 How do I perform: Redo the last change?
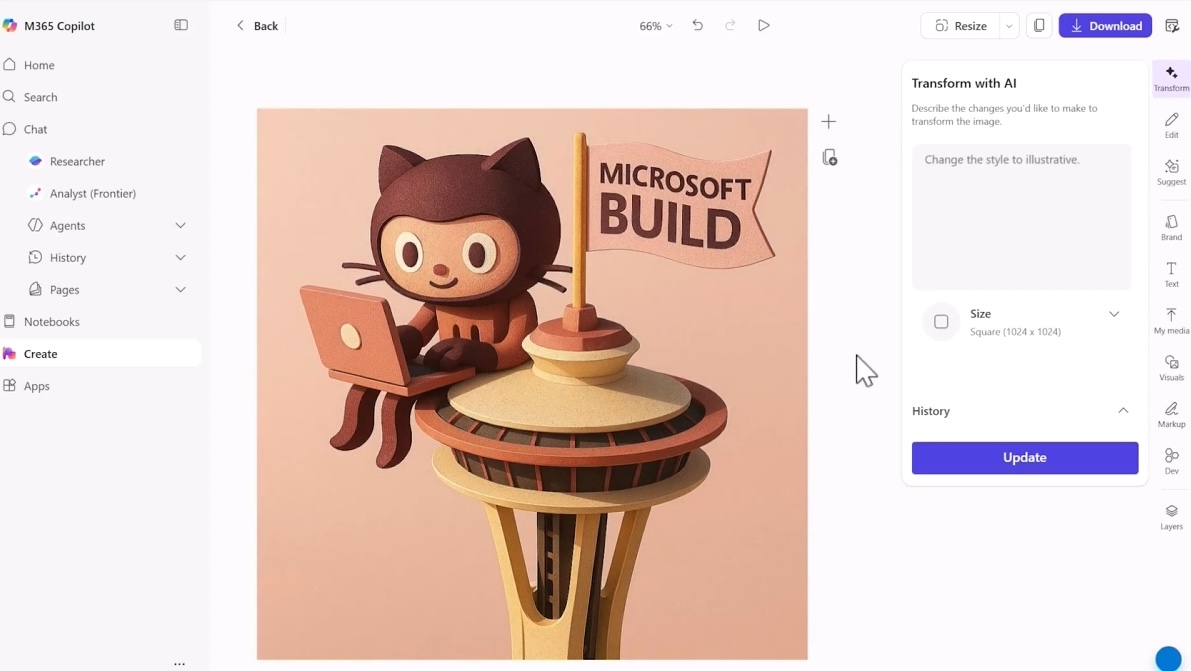(x=730, y=25)
